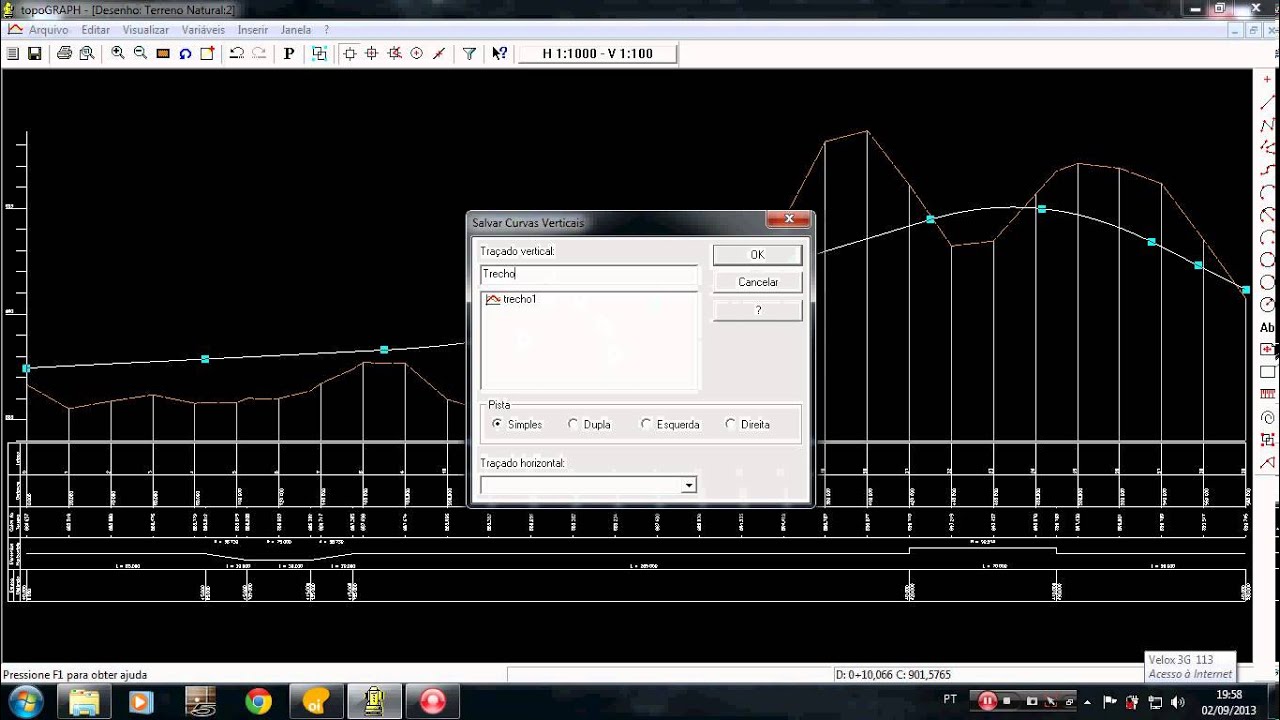Viewport: 1280px width, 720px height.
Task: Click the filter funnel toolbar icon
Action: point(469,54)
